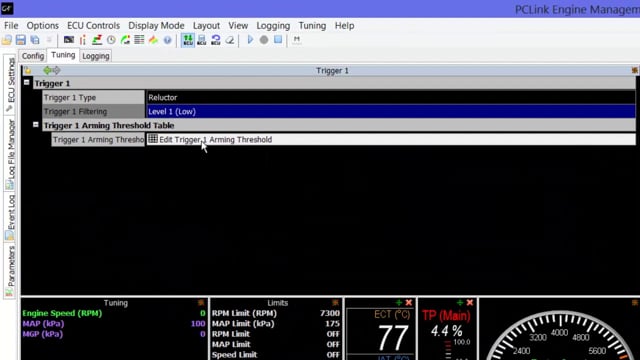The image size is (640, 360).
Task: Open the File menu
Action: pos(11,25)
